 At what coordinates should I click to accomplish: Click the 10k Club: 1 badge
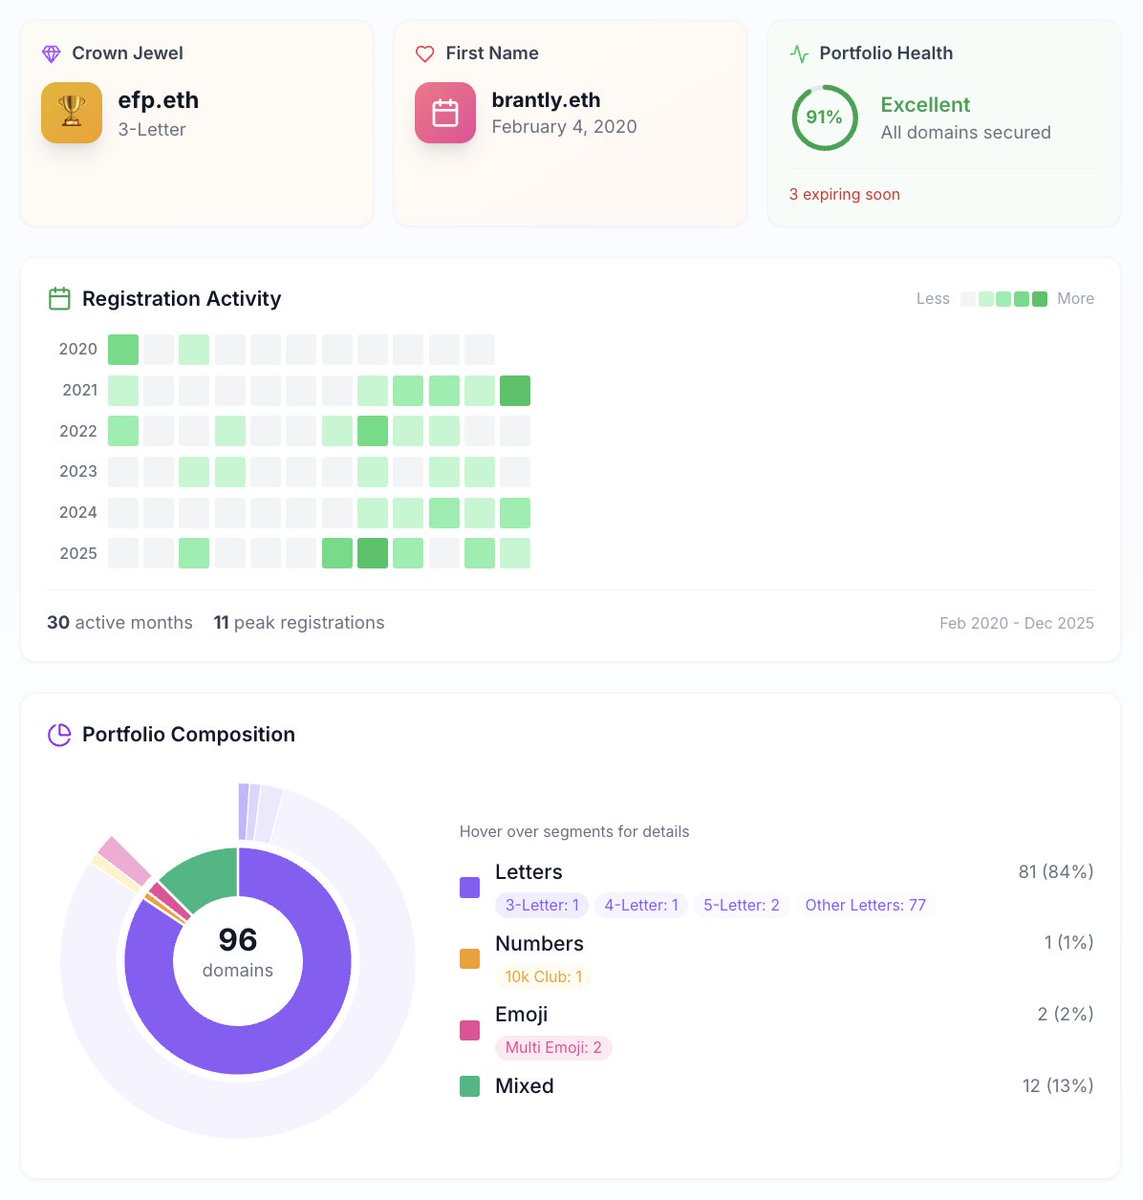tap(544, 976)
